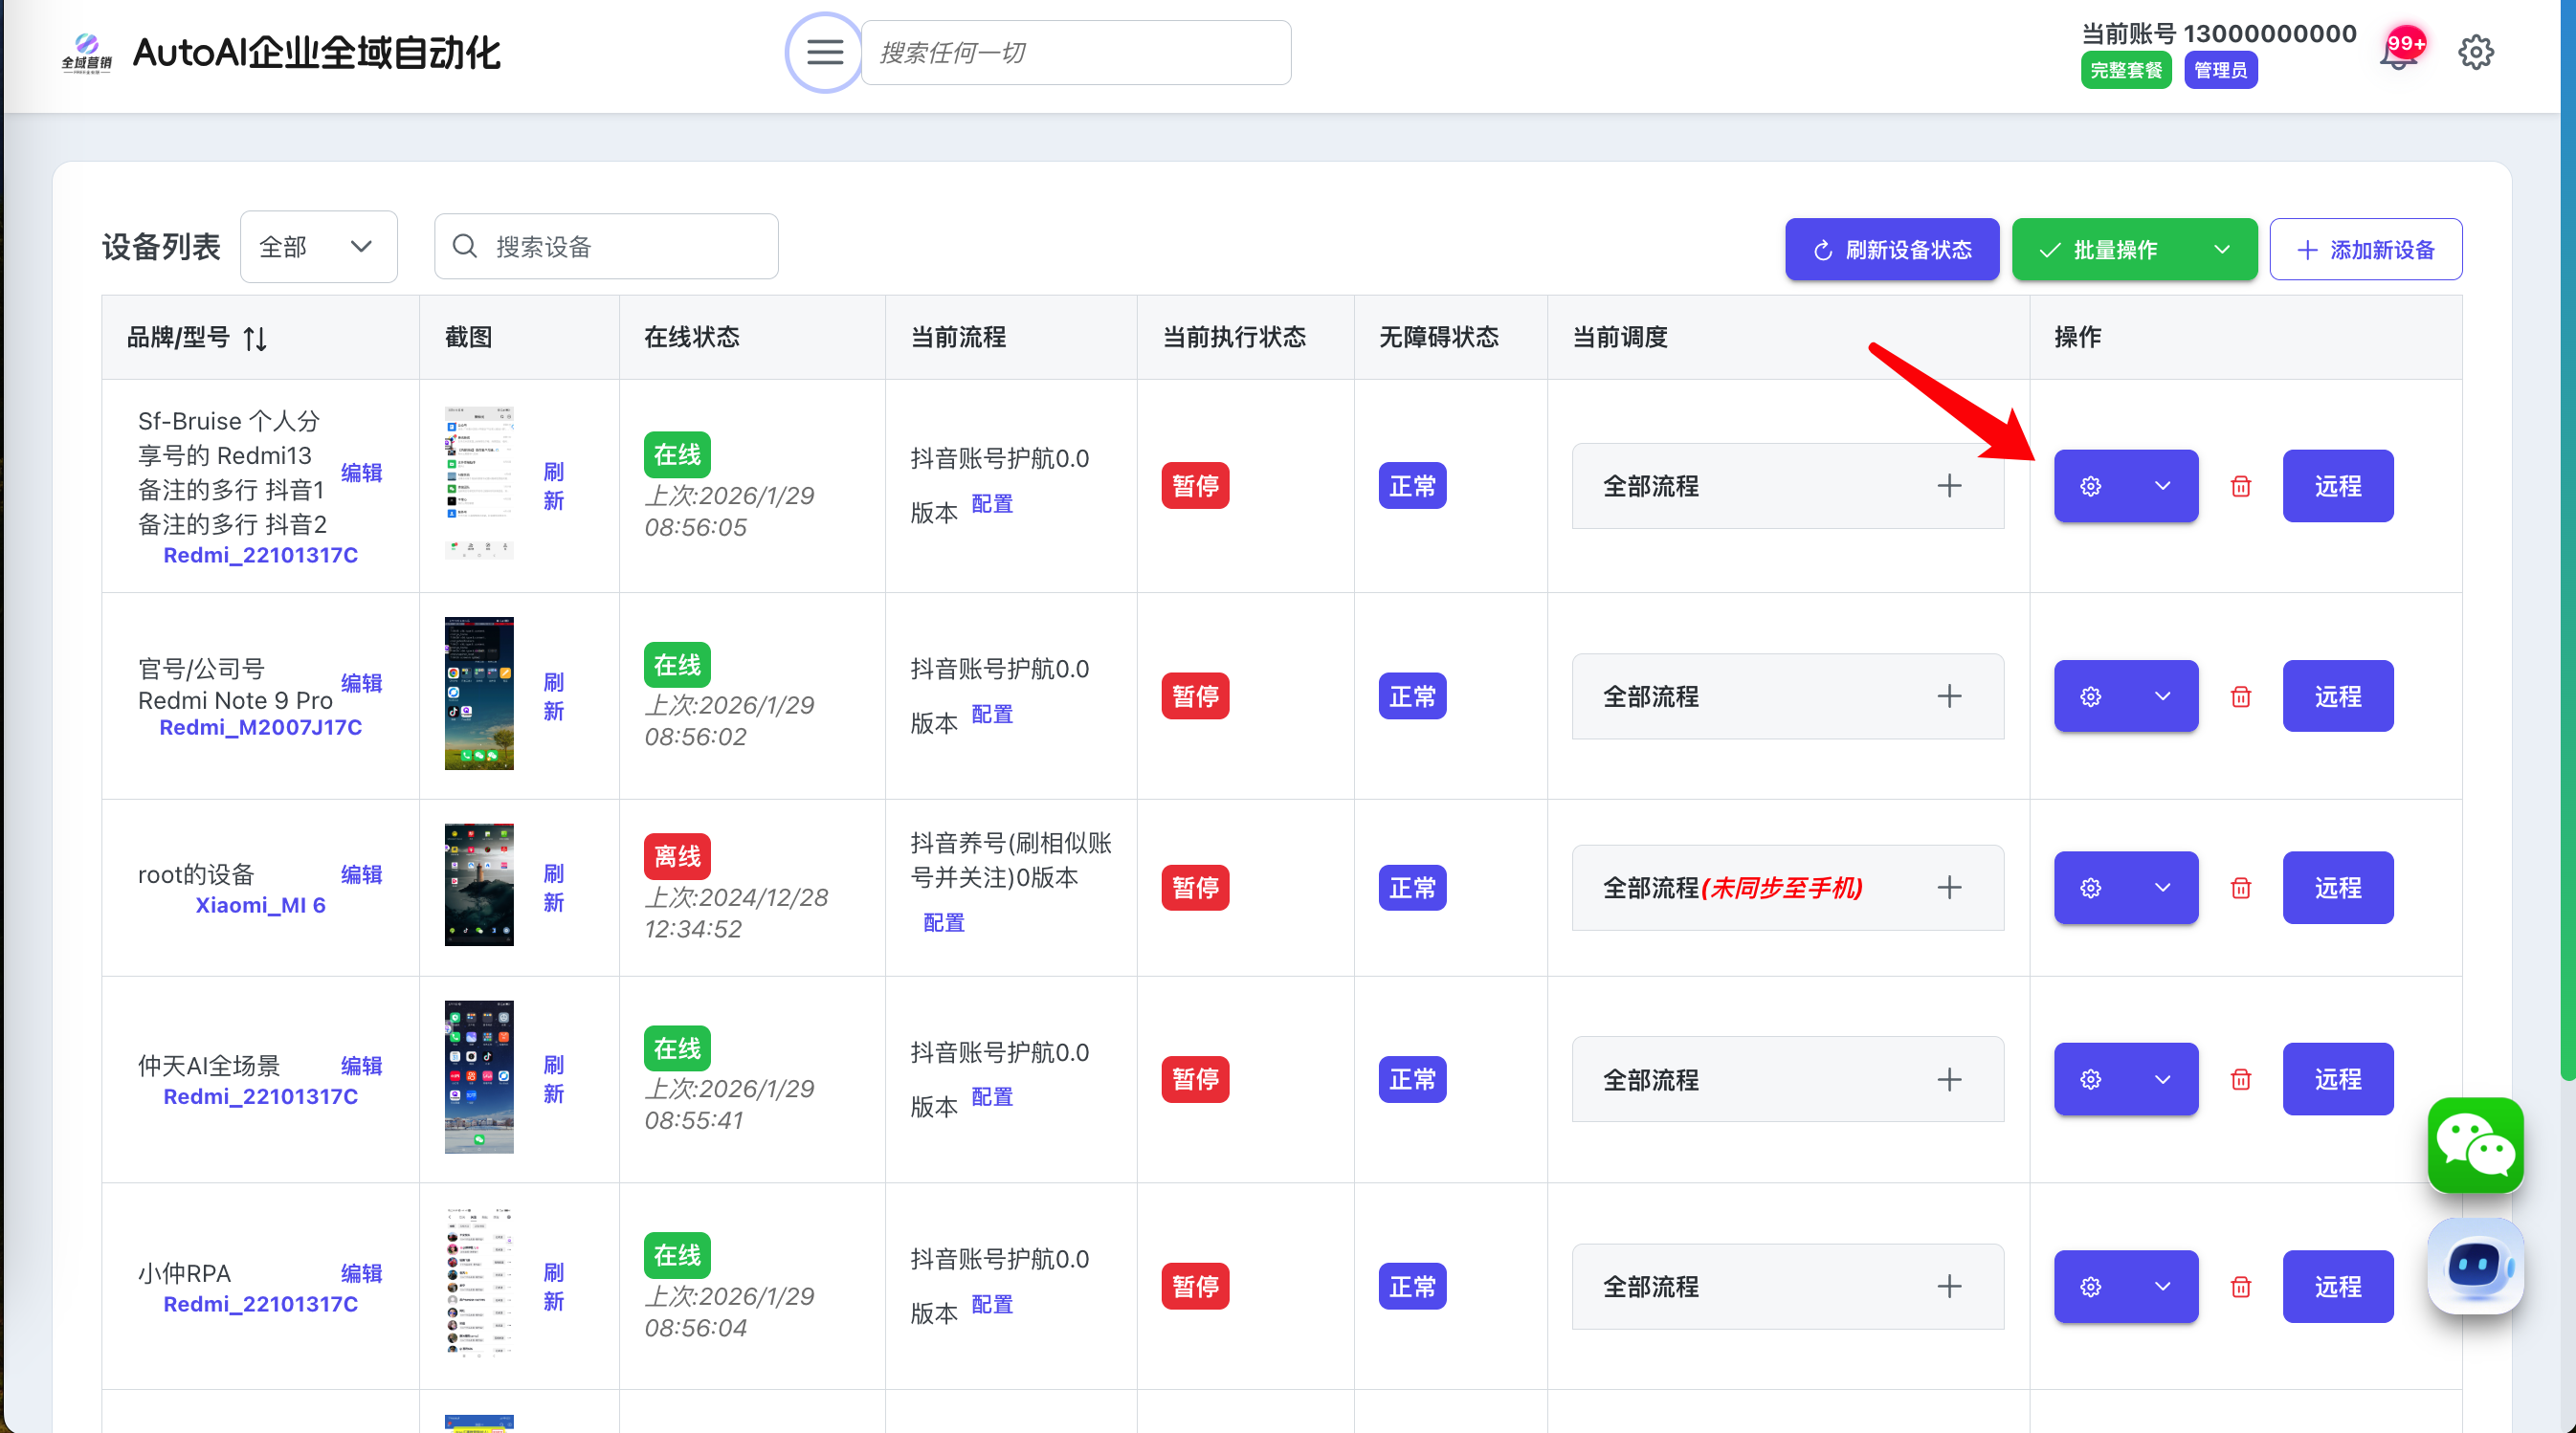This screenshot has height=1433, width=2576.
Task: Click 刷新设备状态 button
Action: 1891,250
